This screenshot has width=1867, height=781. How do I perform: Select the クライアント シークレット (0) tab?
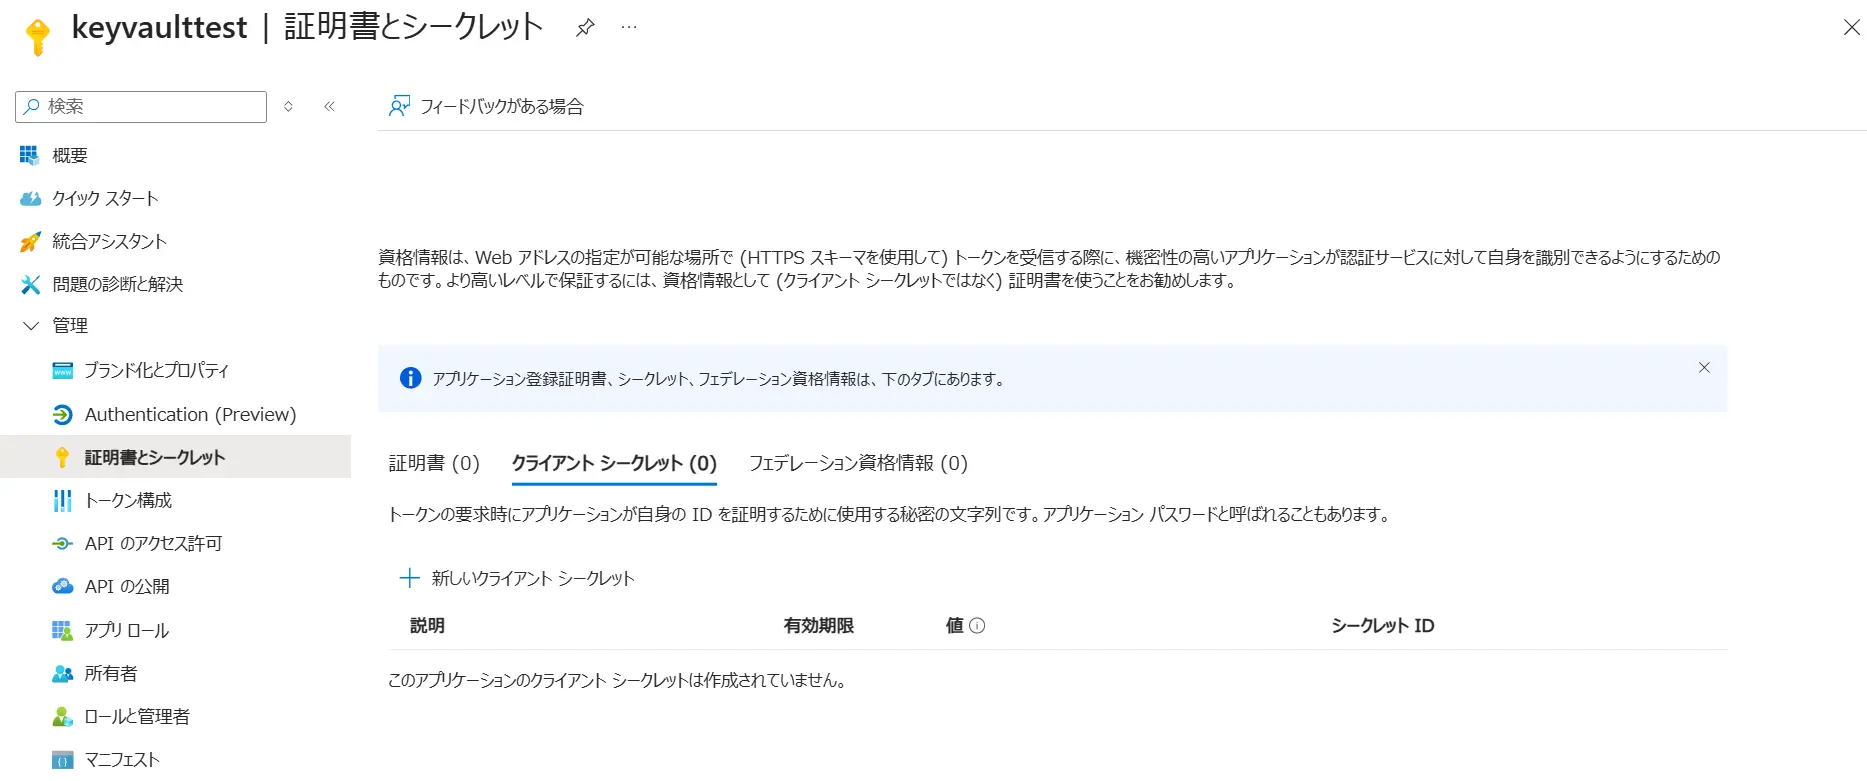614,463
